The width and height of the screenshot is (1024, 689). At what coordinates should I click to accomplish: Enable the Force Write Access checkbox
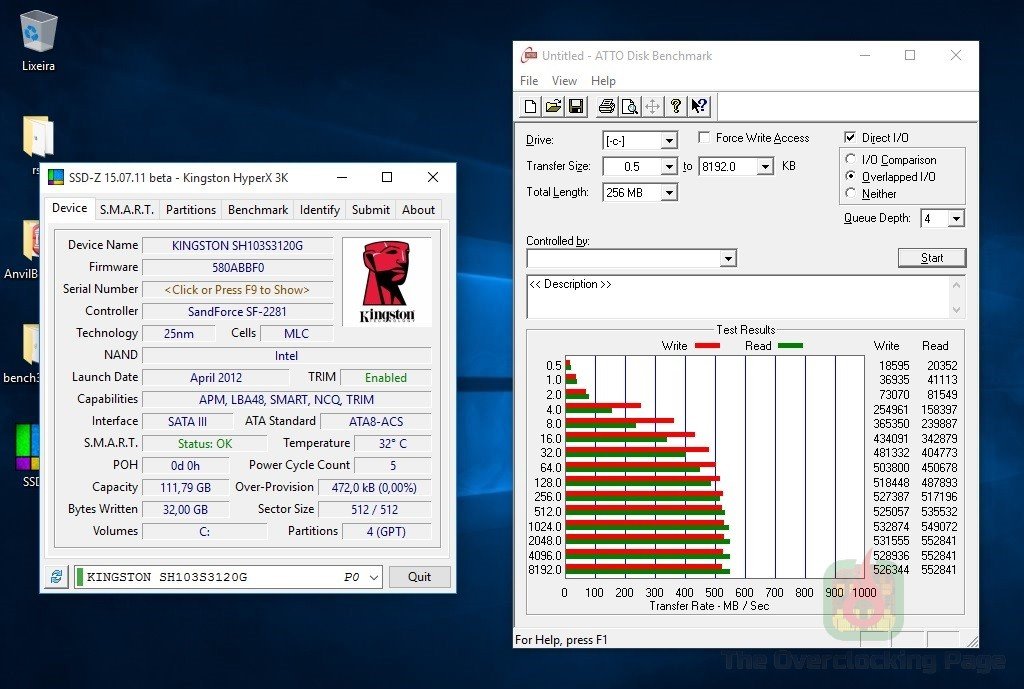click(704, 138)
